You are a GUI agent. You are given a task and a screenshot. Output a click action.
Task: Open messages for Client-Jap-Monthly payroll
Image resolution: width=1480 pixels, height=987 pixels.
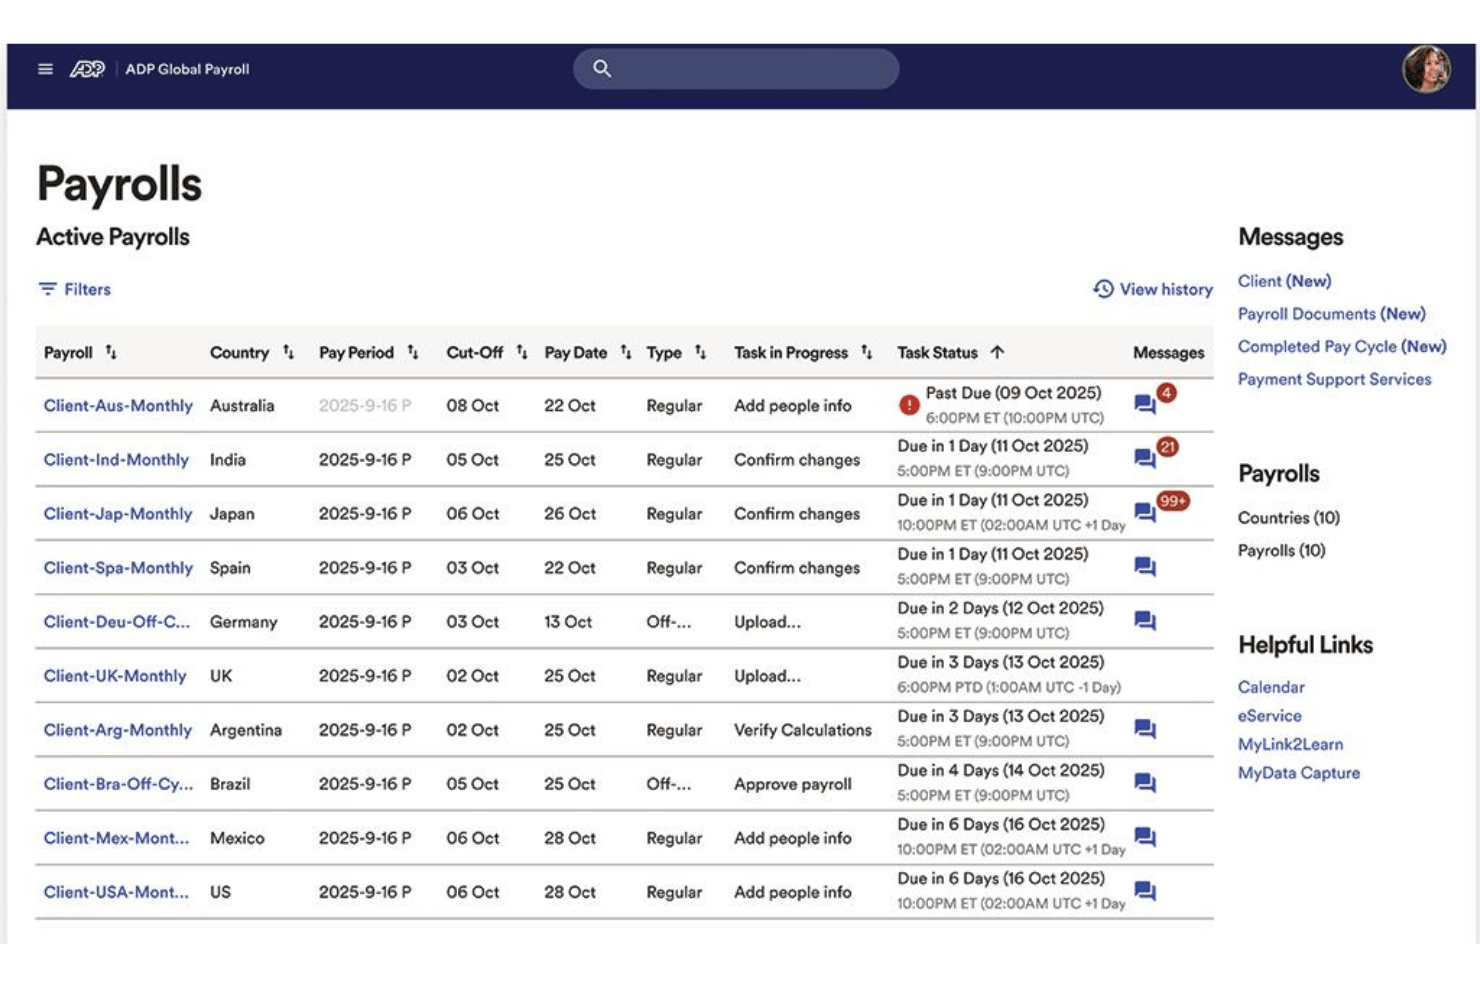point(1145,512)
